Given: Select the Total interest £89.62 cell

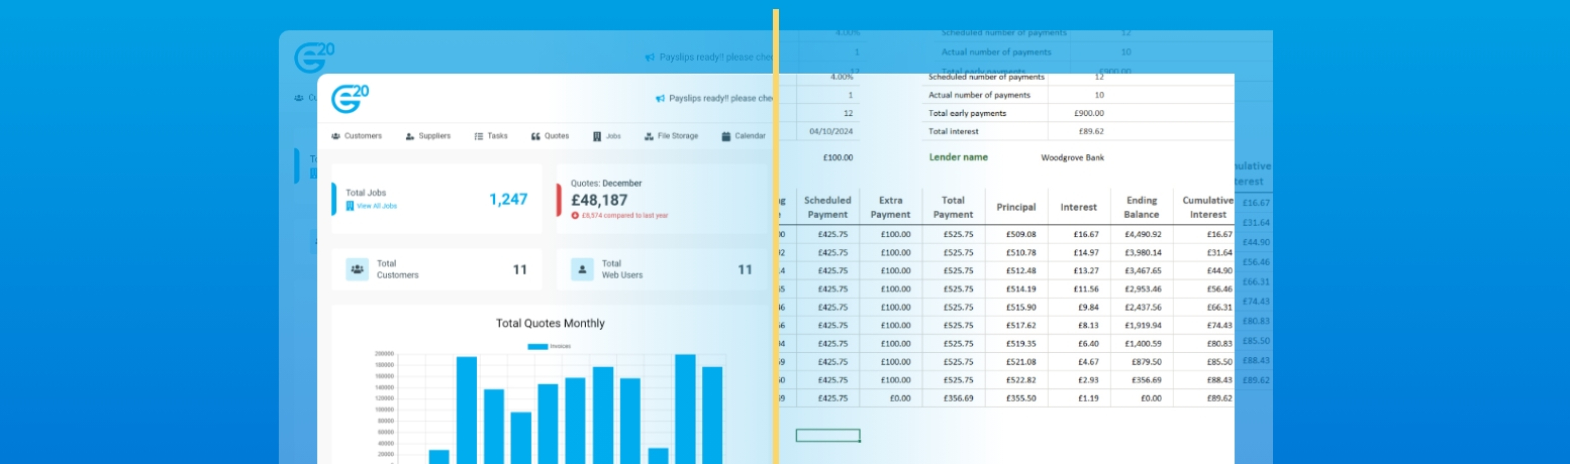Looking at the screenshot, I should pos(1090,131).
